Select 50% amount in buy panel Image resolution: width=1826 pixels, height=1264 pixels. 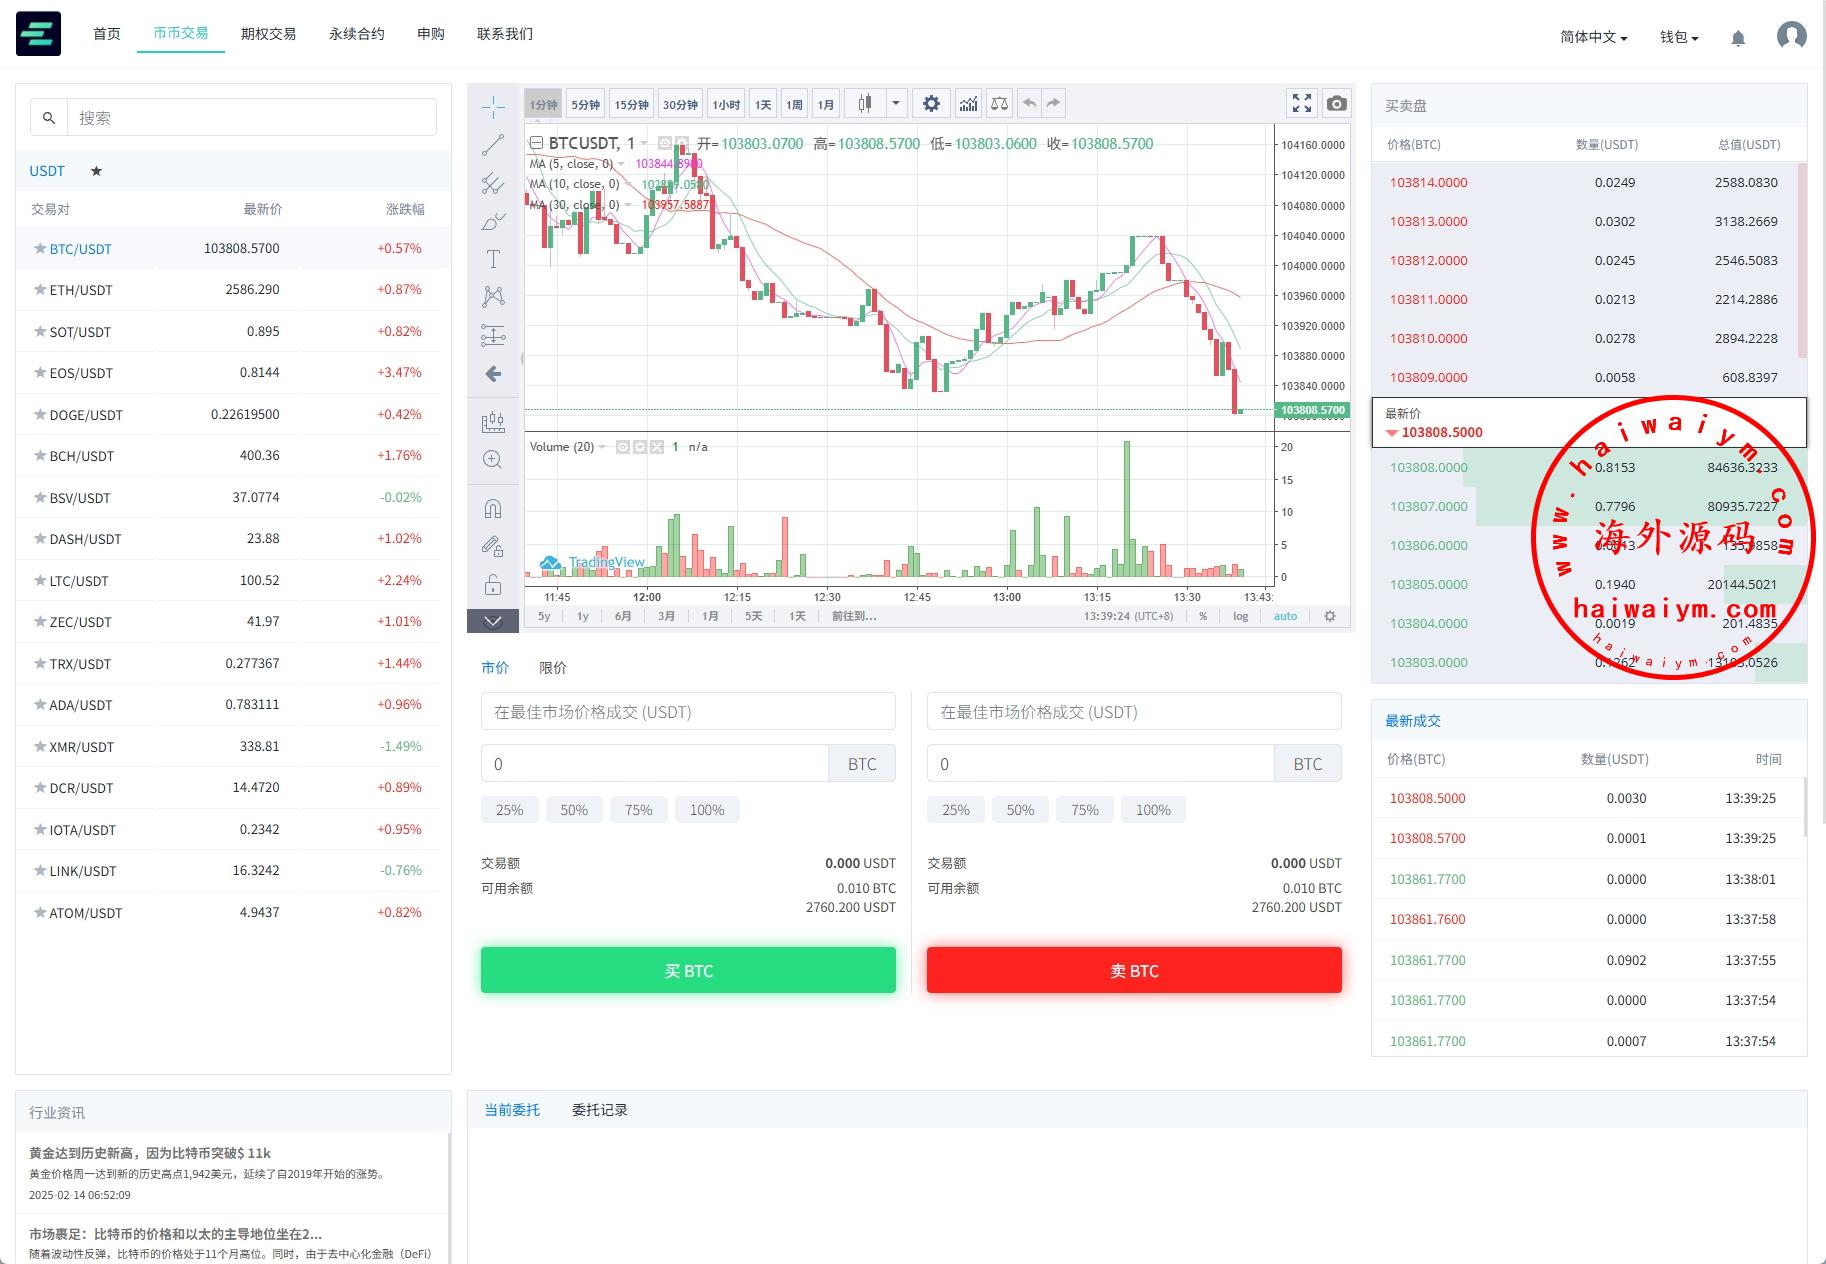point(574,810)
